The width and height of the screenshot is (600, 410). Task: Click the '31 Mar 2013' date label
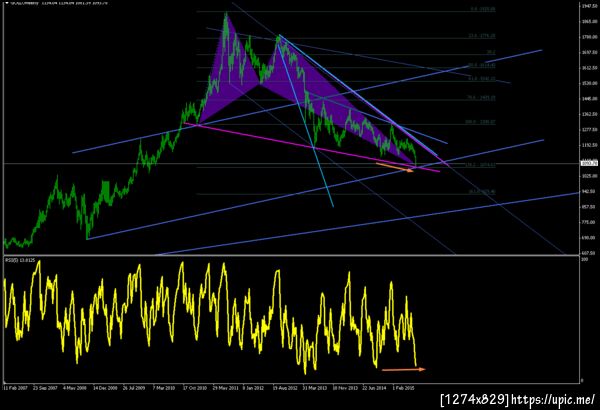pos(315,388)
